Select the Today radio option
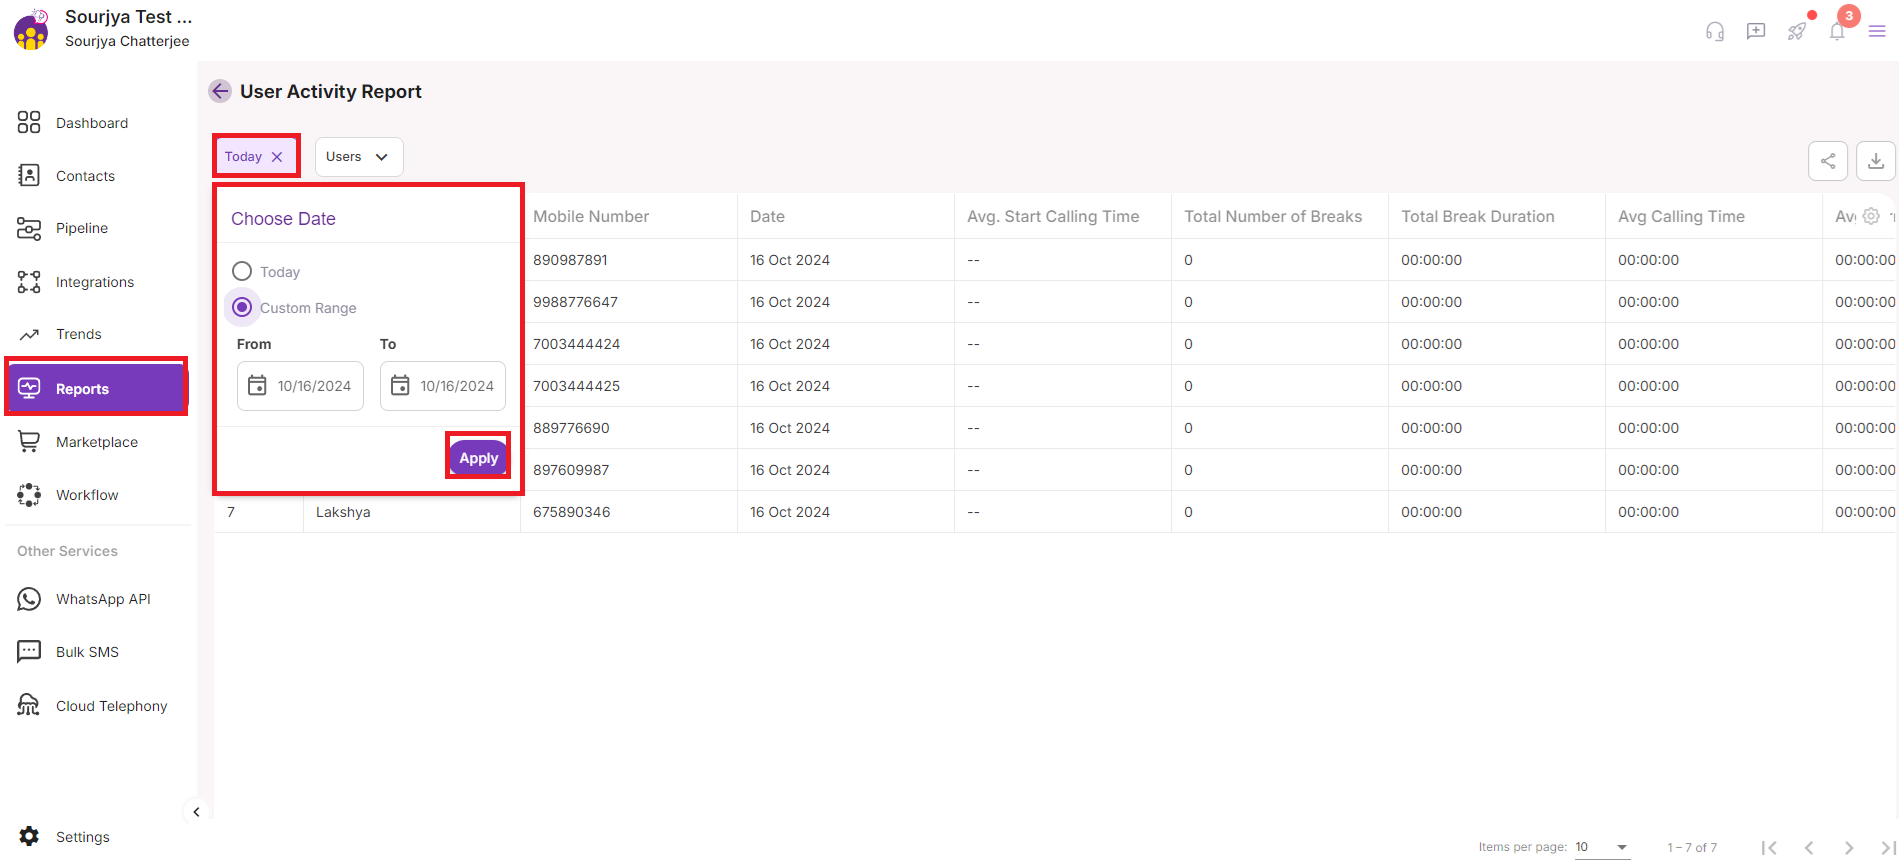Viewport: 1899px width, 862px height. 242,271
